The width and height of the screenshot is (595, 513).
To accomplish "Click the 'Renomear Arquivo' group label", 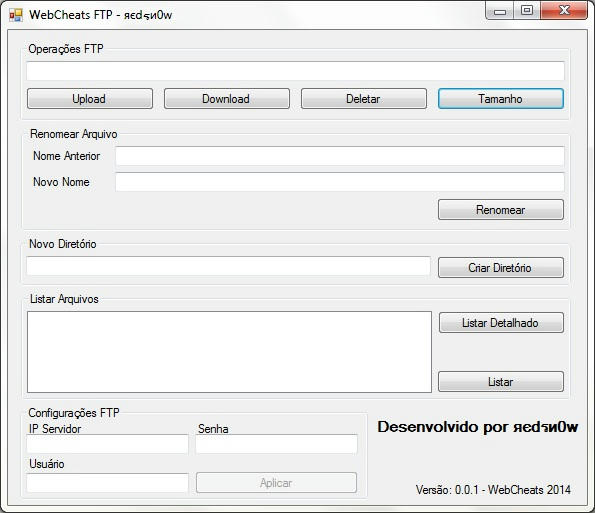I will (x=74, y=134).
